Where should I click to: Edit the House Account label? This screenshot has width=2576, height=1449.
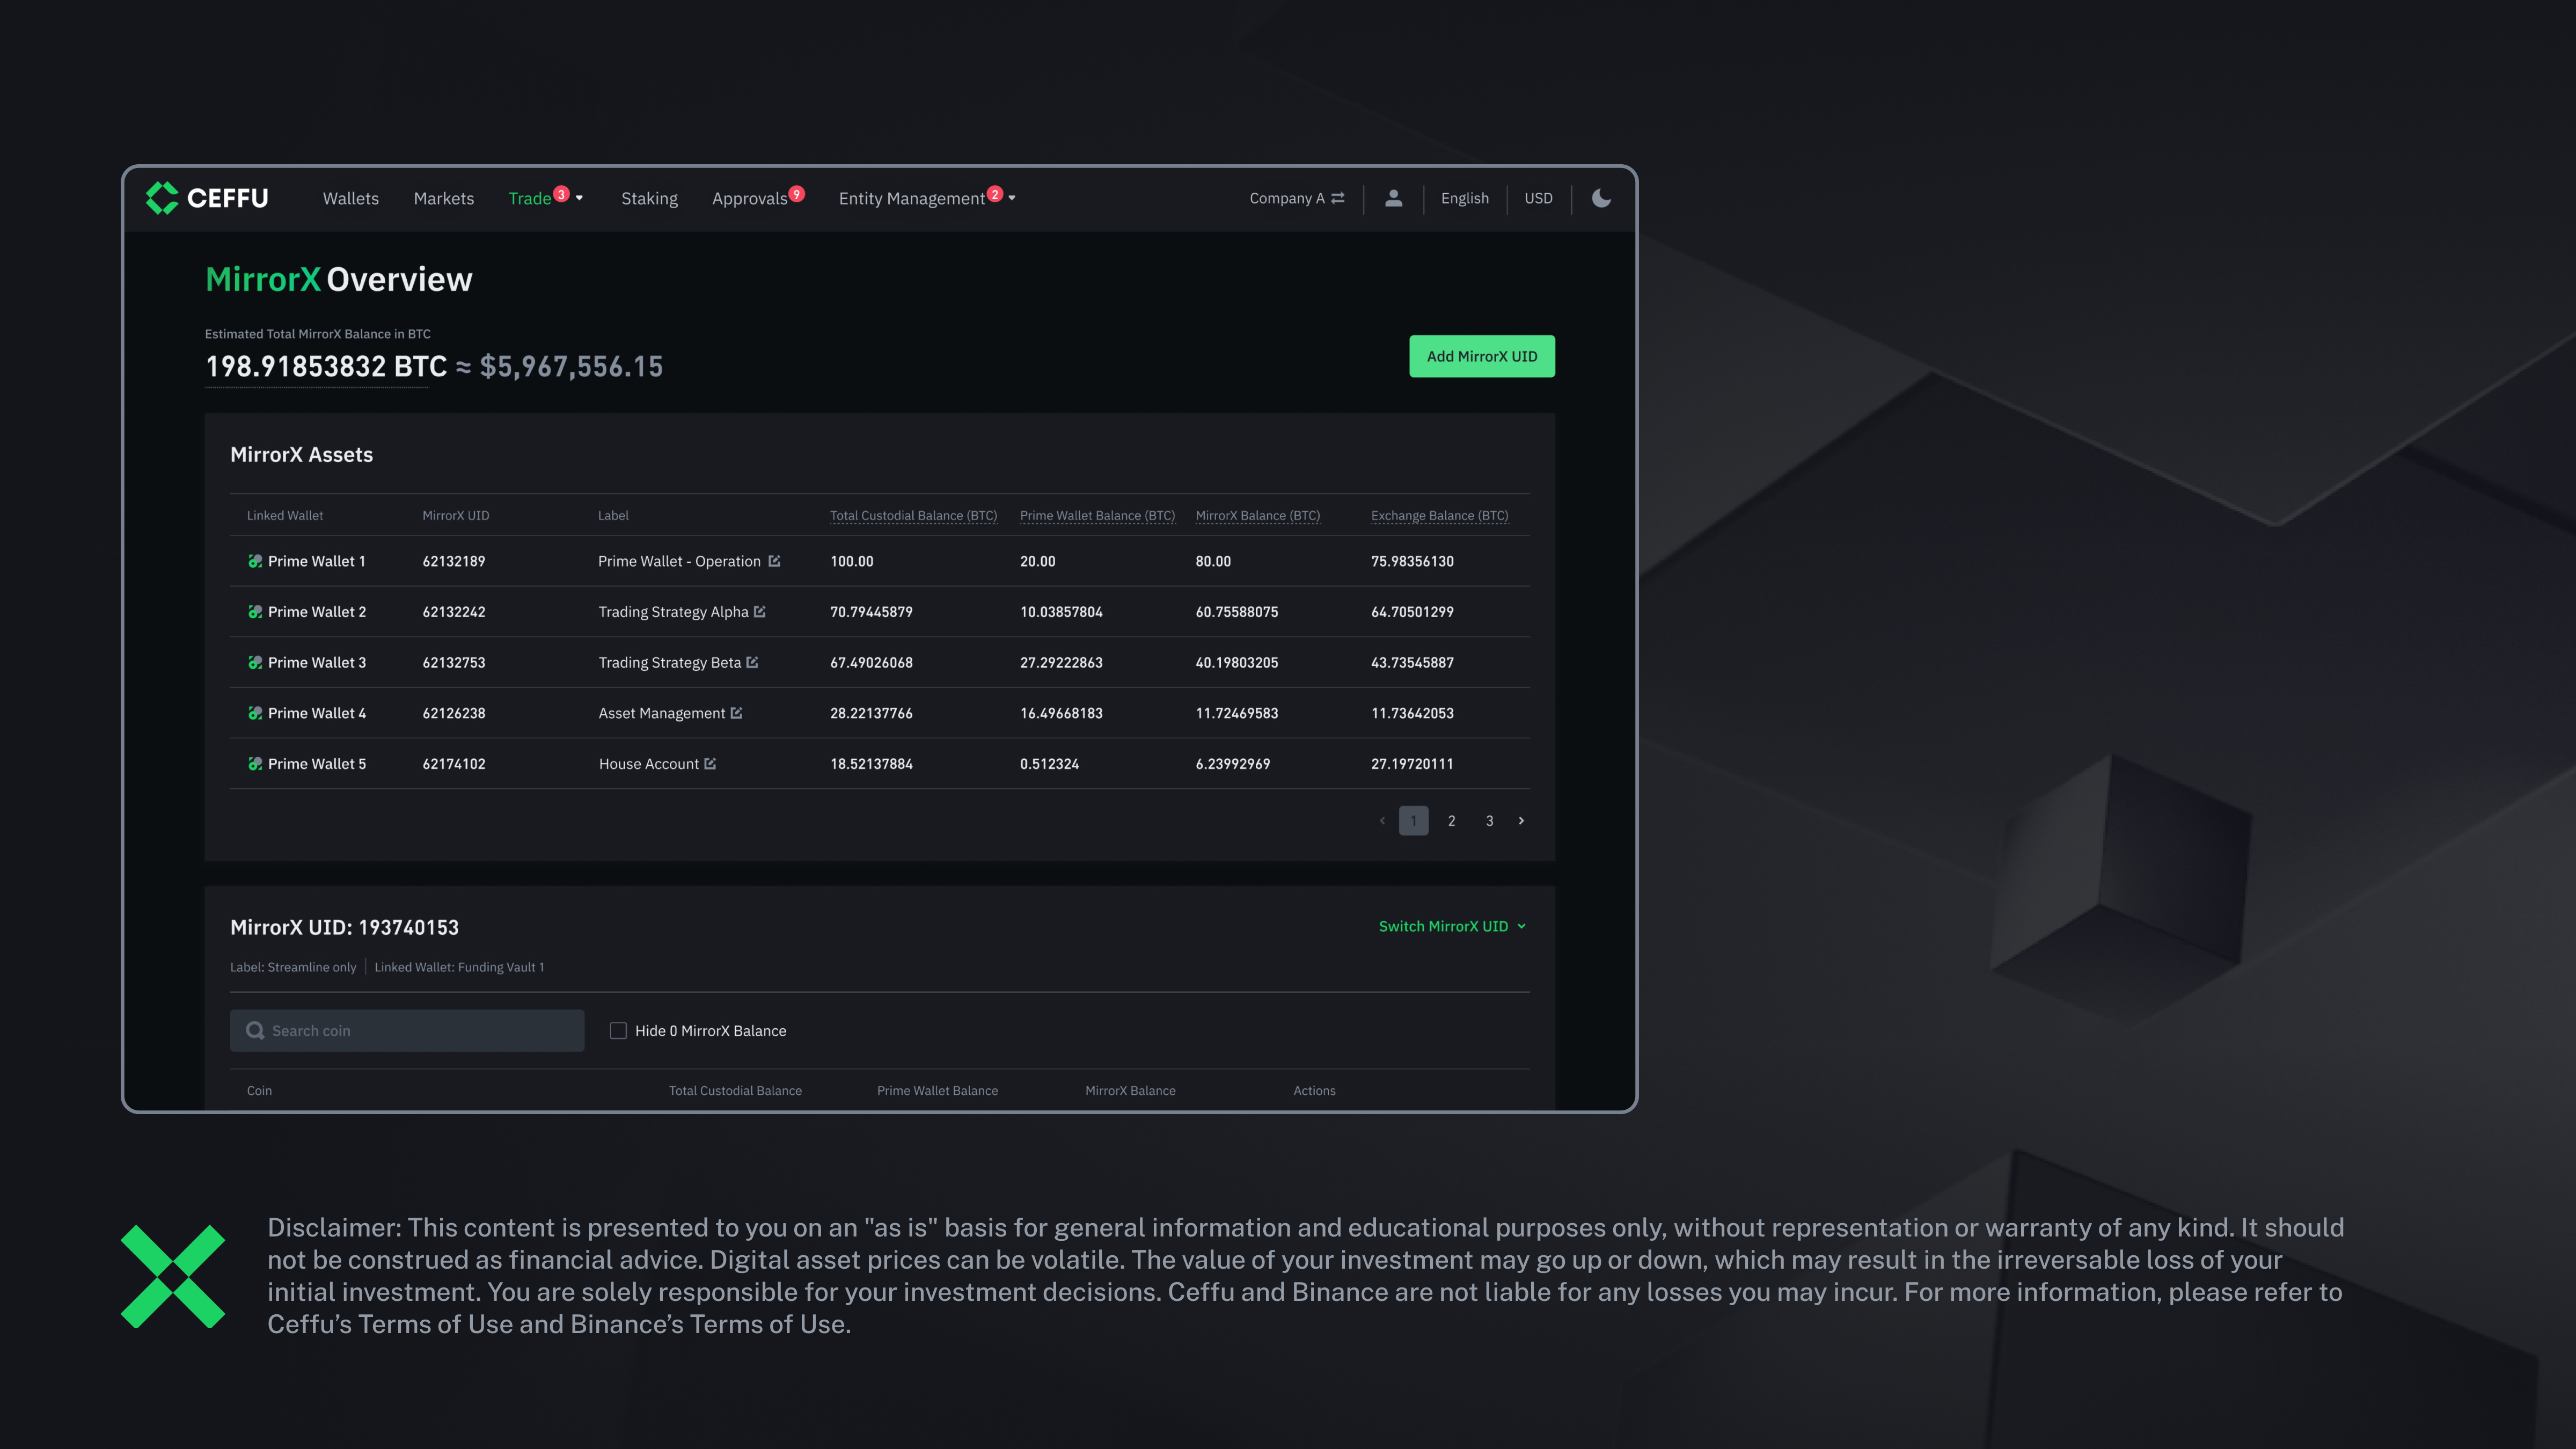[x=710, y=763]
